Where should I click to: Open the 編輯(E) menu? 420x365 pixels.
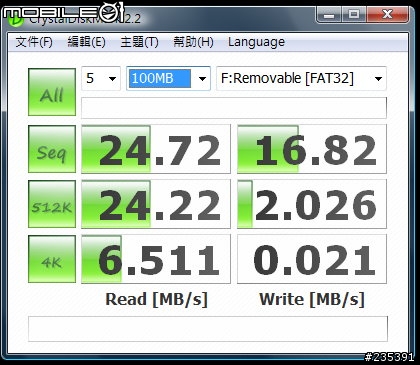(86, 42)
